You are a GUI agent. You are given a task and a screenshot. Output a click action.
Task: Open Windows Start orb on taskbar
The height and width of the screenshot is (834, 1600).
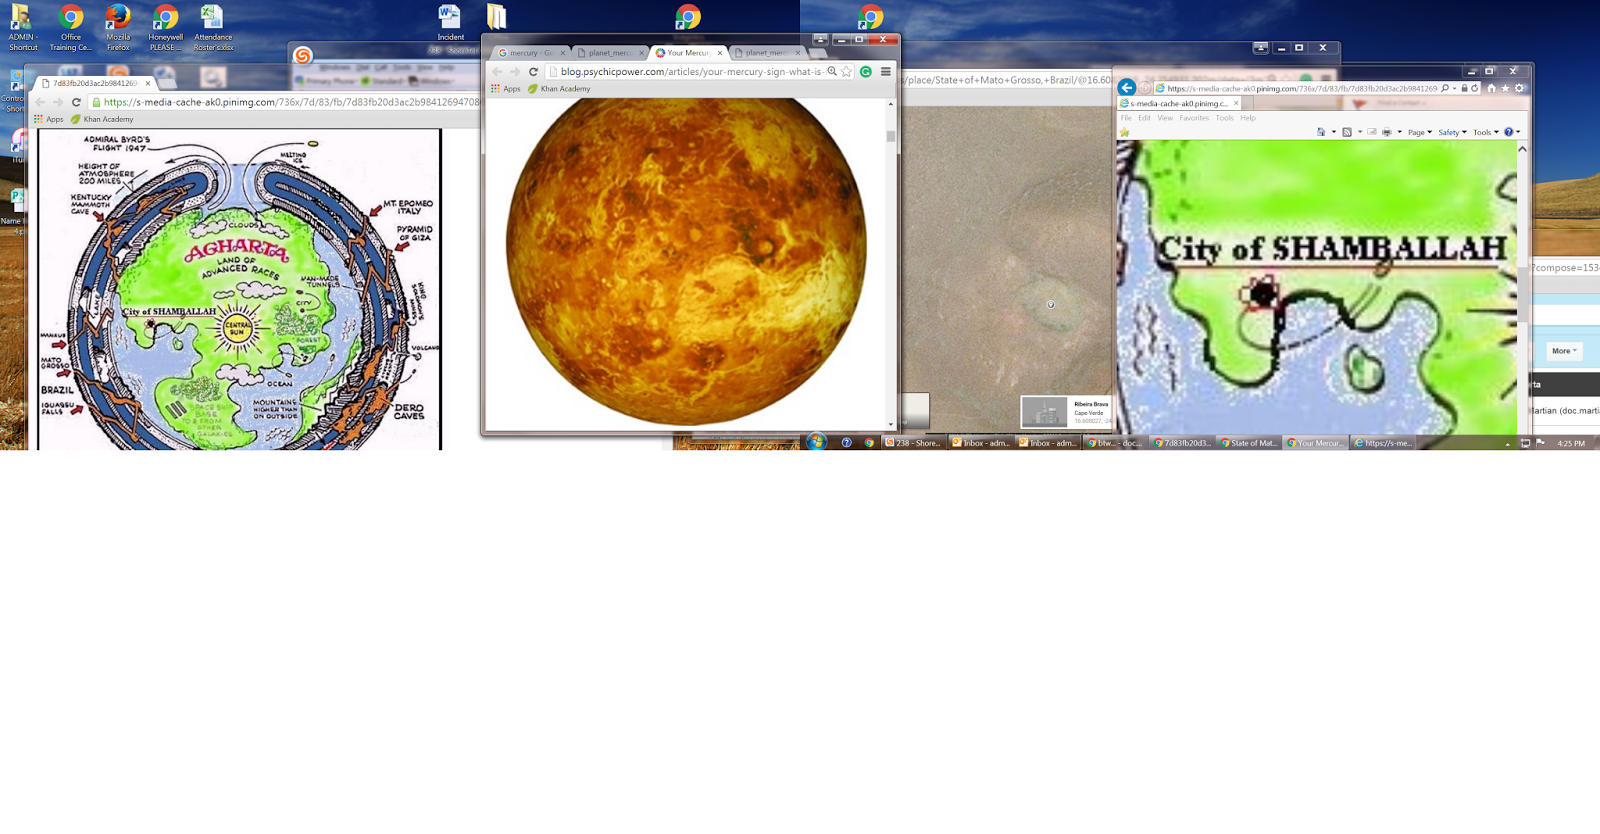[816, 442]
